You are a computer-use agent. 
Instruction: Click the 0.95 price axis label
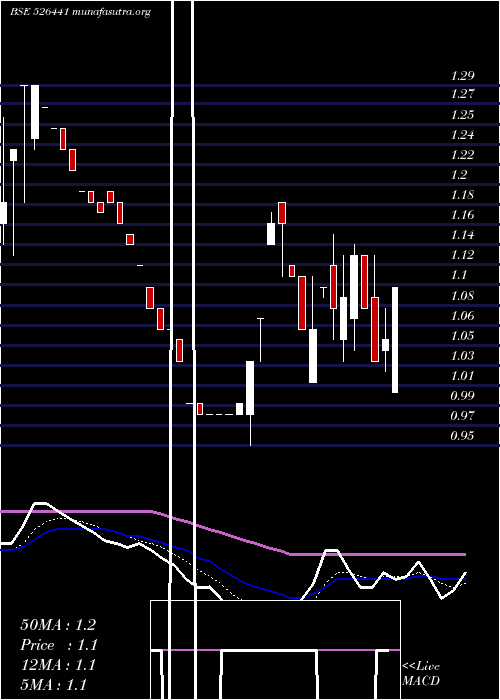pos(462,435)
